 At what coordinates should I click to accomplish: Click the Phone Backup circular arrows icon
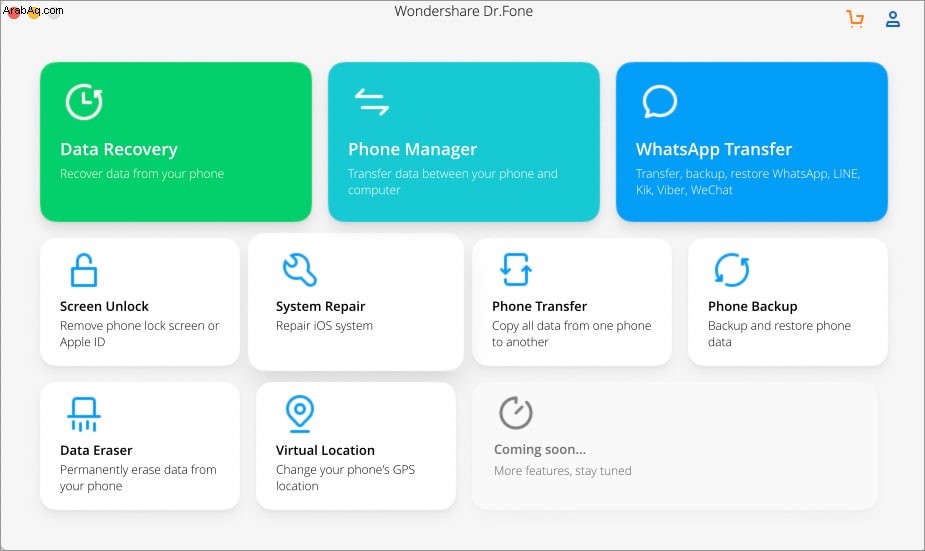point(732,270)
